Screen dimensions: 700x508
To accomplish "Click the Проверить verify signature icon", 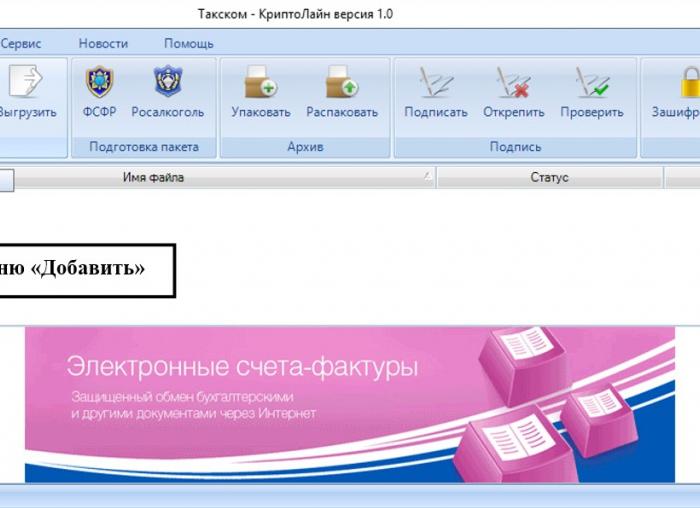I will pyautogui.click(x=592, y=82).
